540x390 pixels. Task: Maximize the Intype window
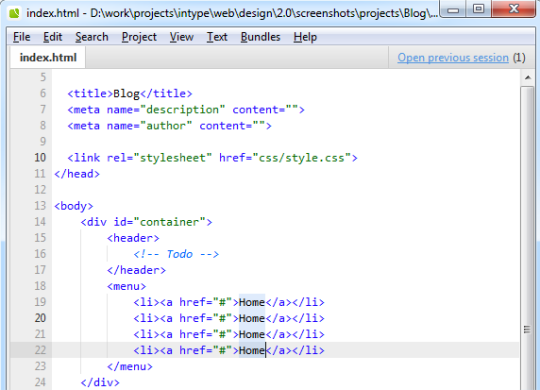(478, 9)
